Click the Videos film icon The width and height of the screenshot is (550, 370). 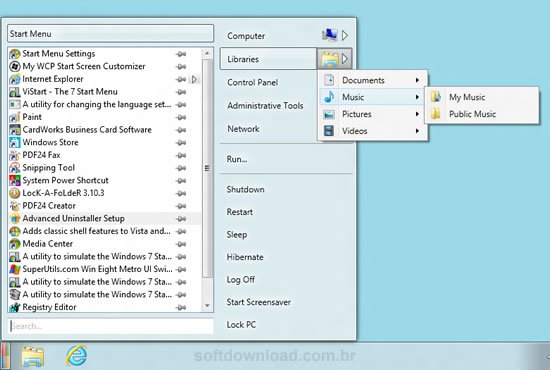point(329,131)
